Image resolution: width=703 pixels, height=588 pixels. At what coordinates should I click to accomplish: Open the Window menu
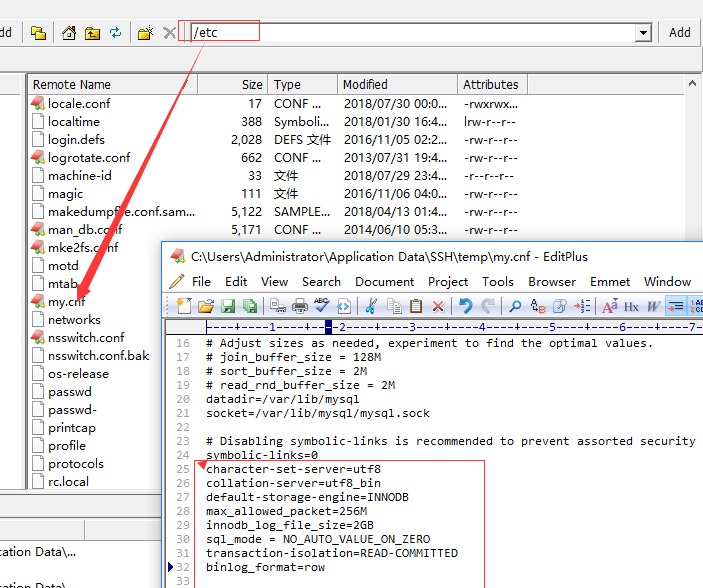click(x=668, y=282)
